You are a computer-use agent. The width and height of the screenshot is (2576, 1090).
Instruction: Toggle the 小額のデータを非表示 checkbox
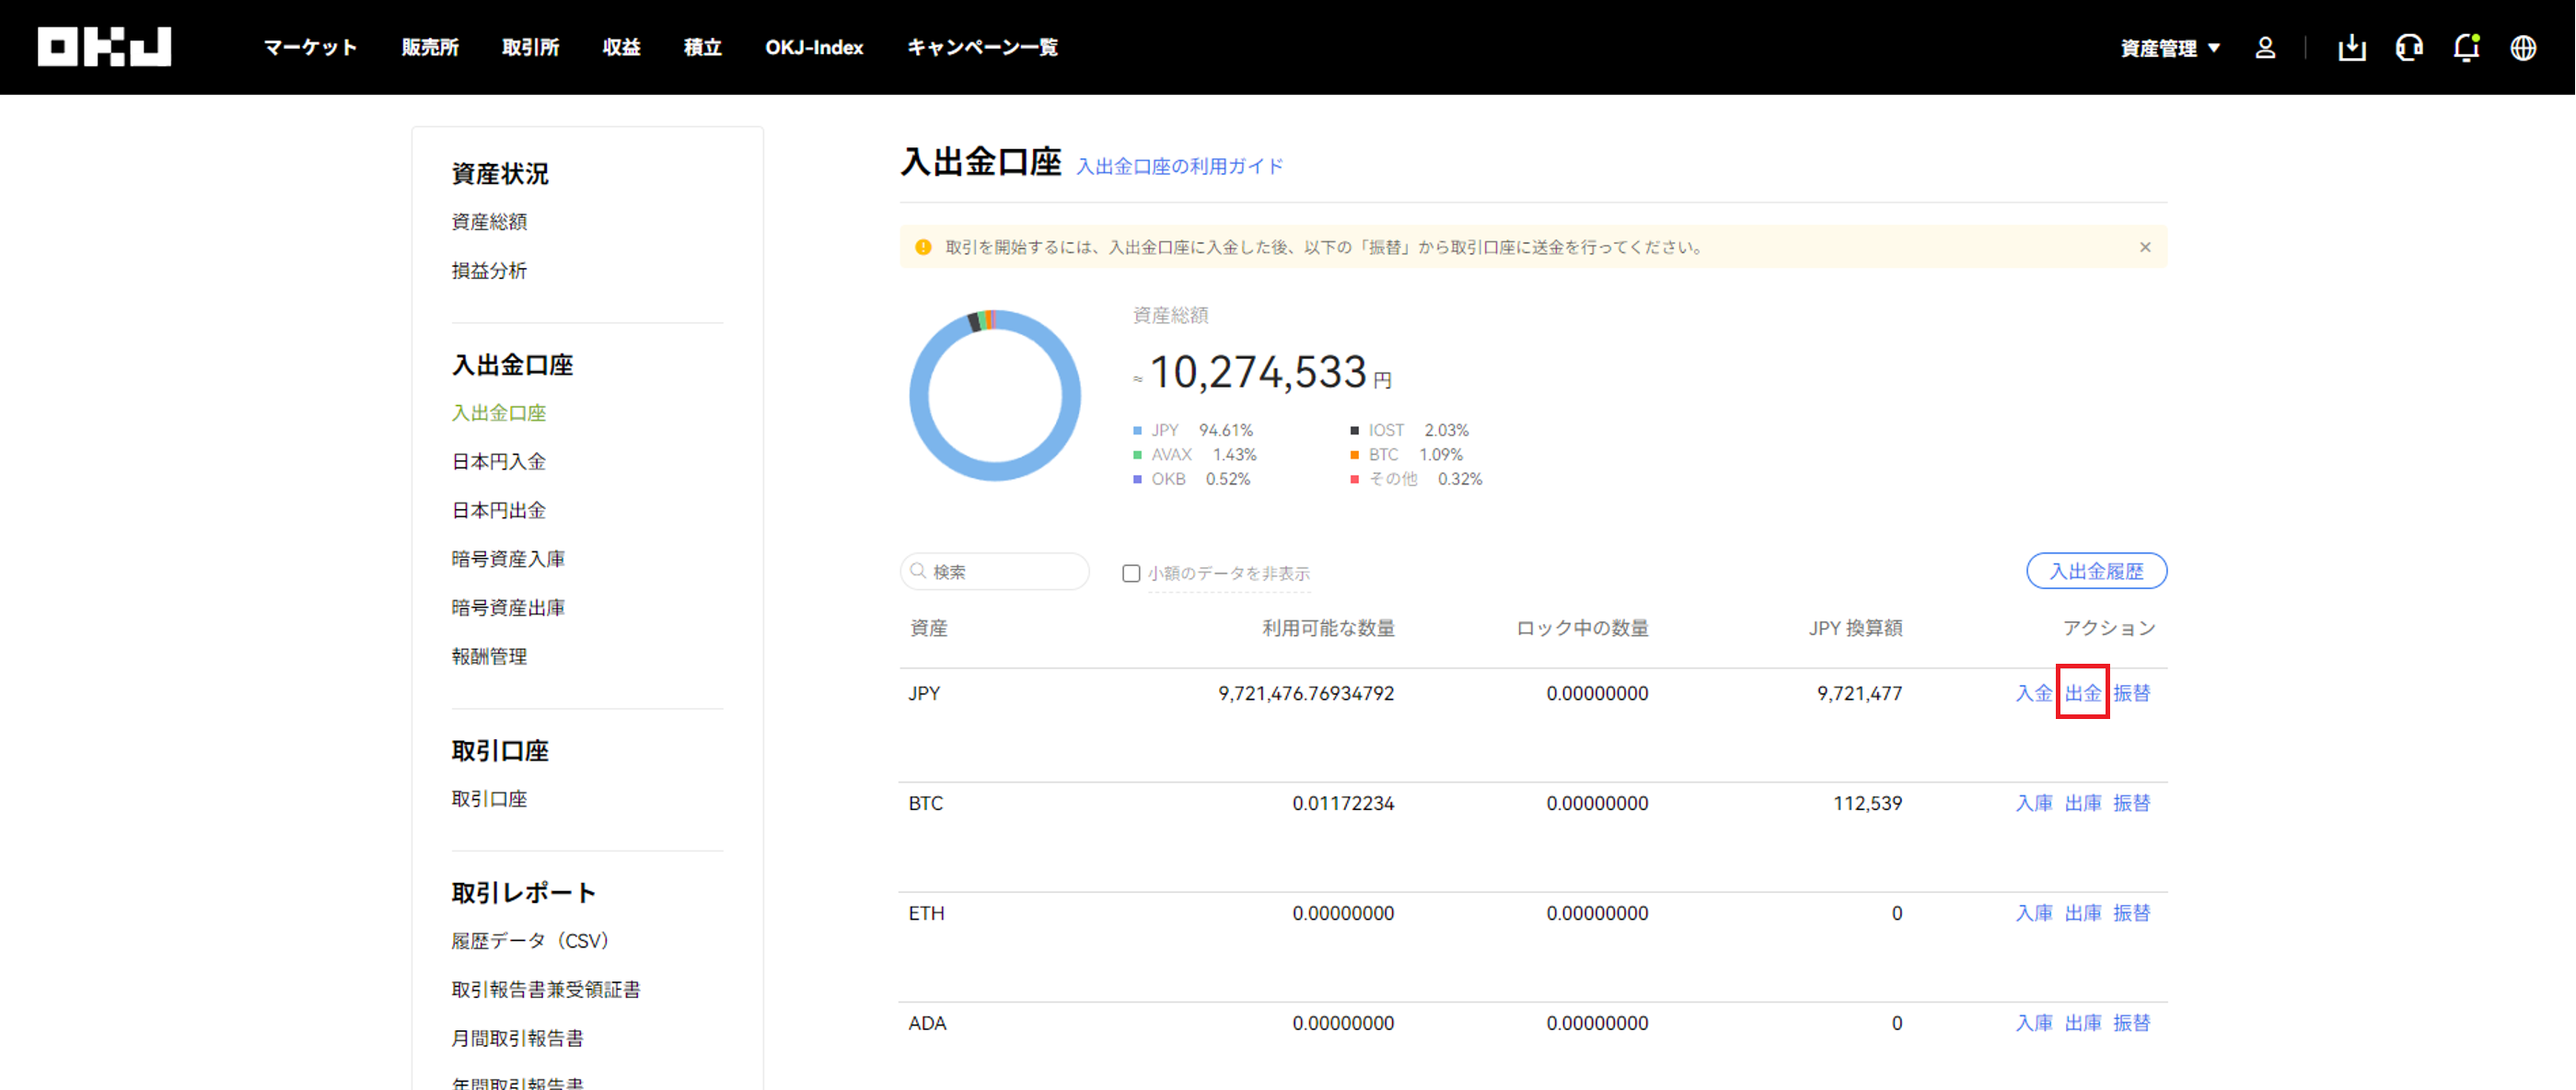(1131, 573)
